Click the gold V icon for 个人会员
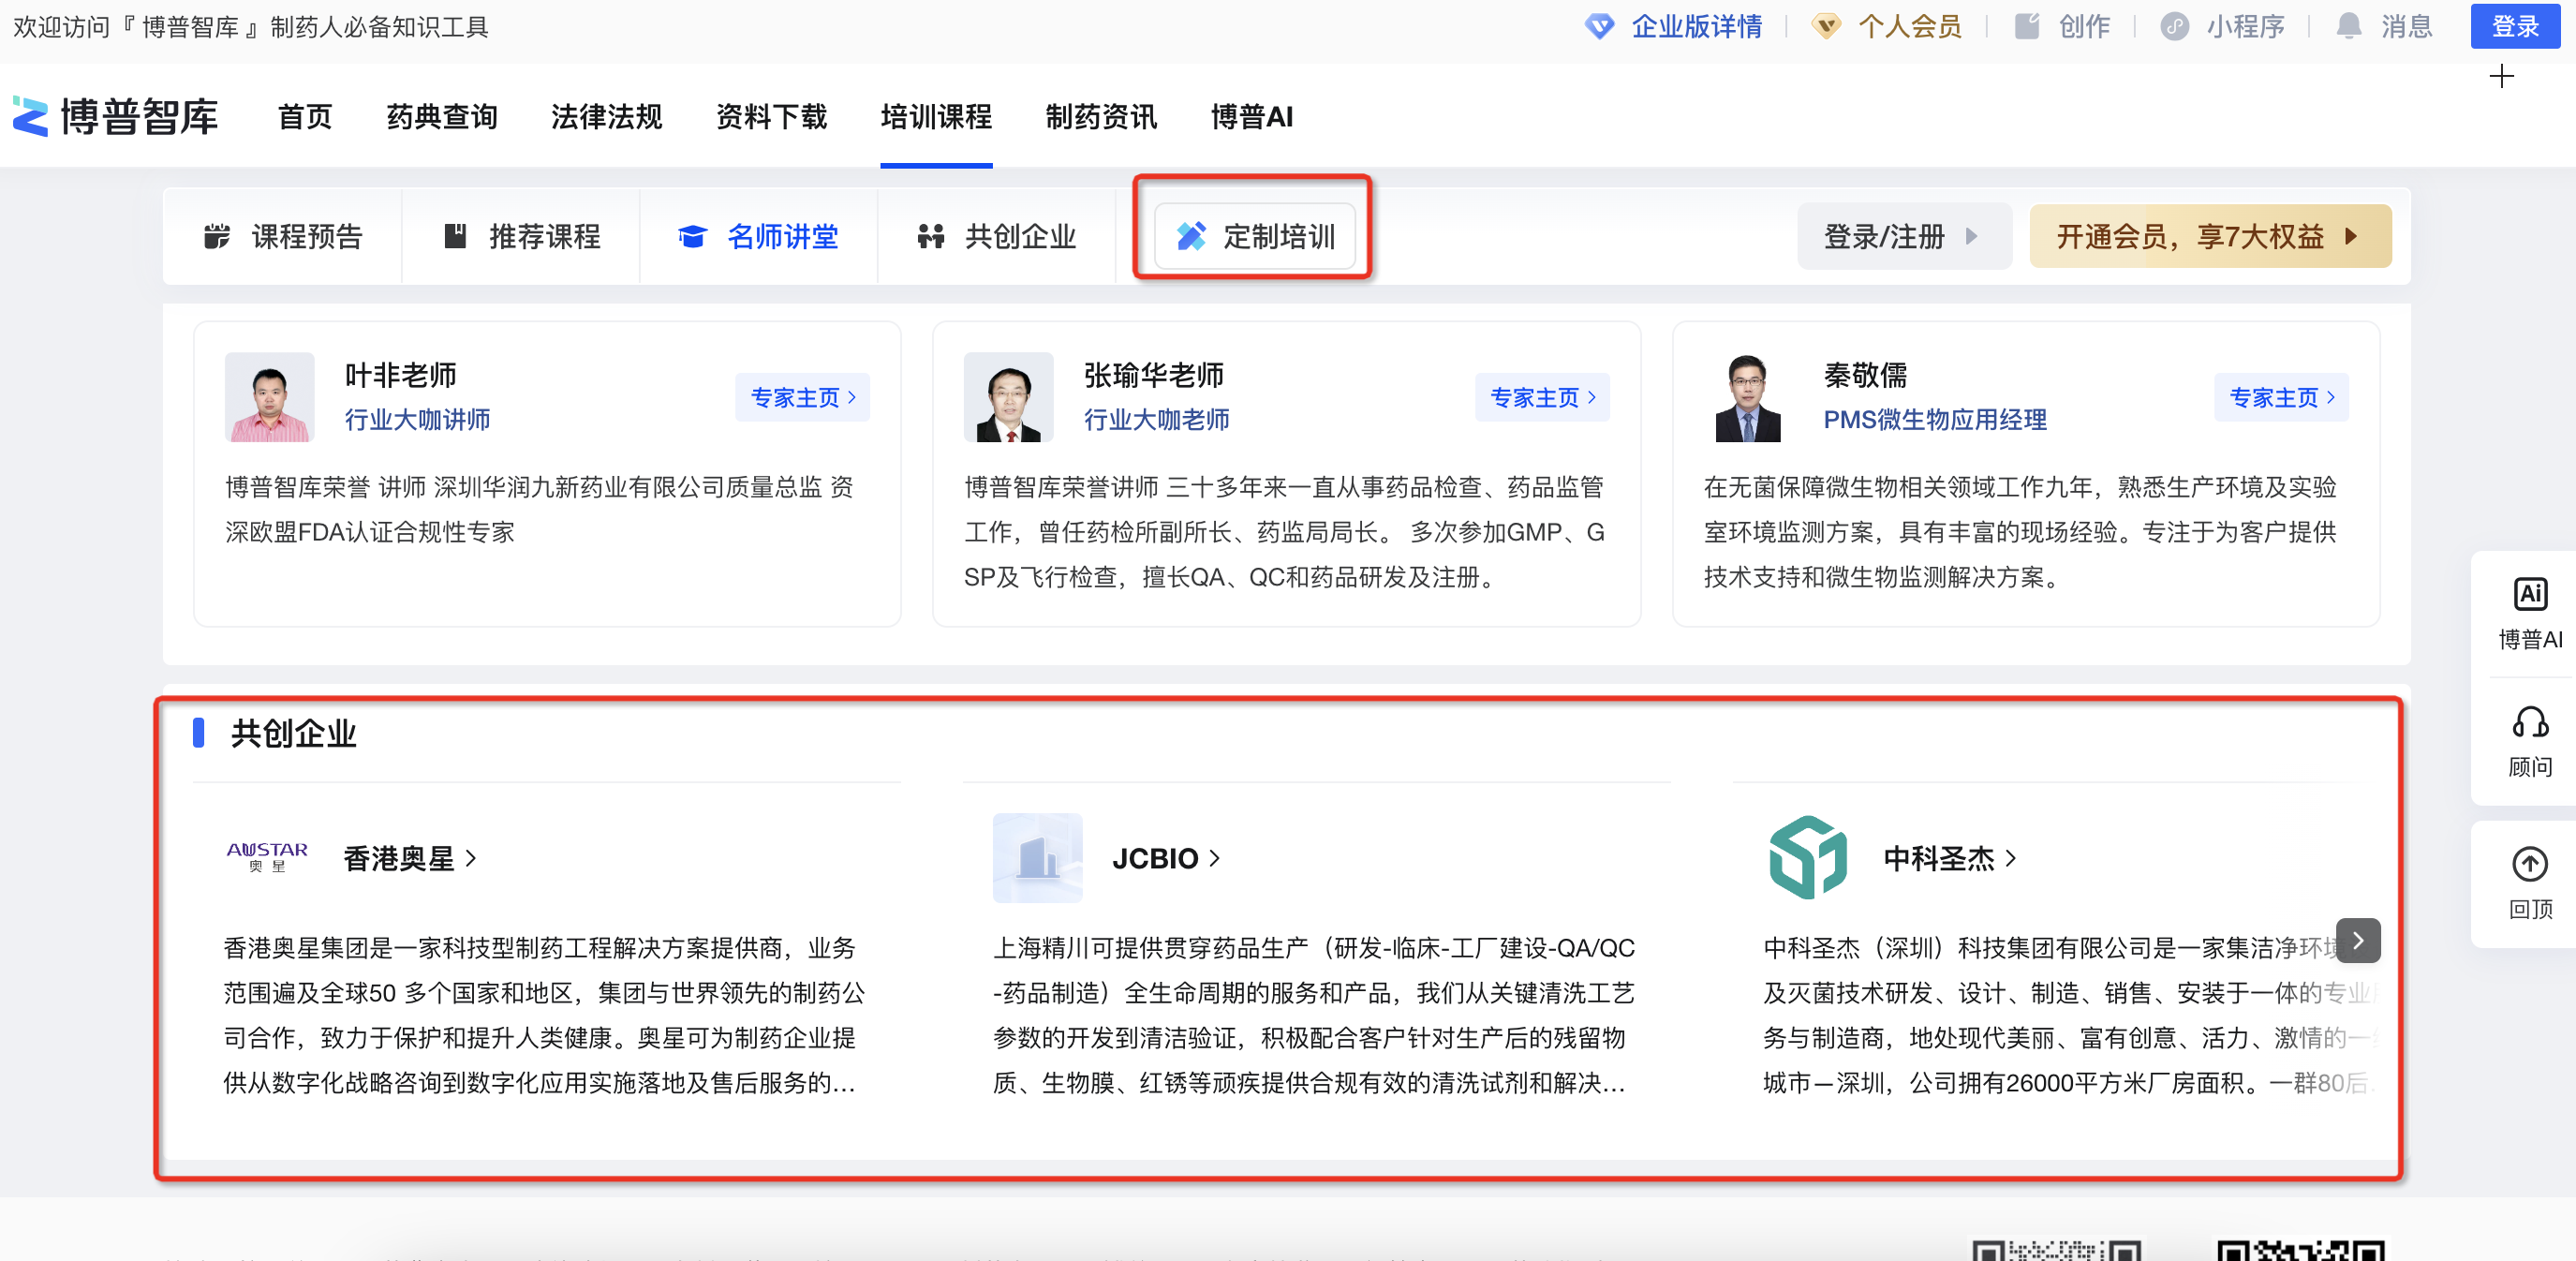2576x1261 pixels. (x=1826, y=26)
